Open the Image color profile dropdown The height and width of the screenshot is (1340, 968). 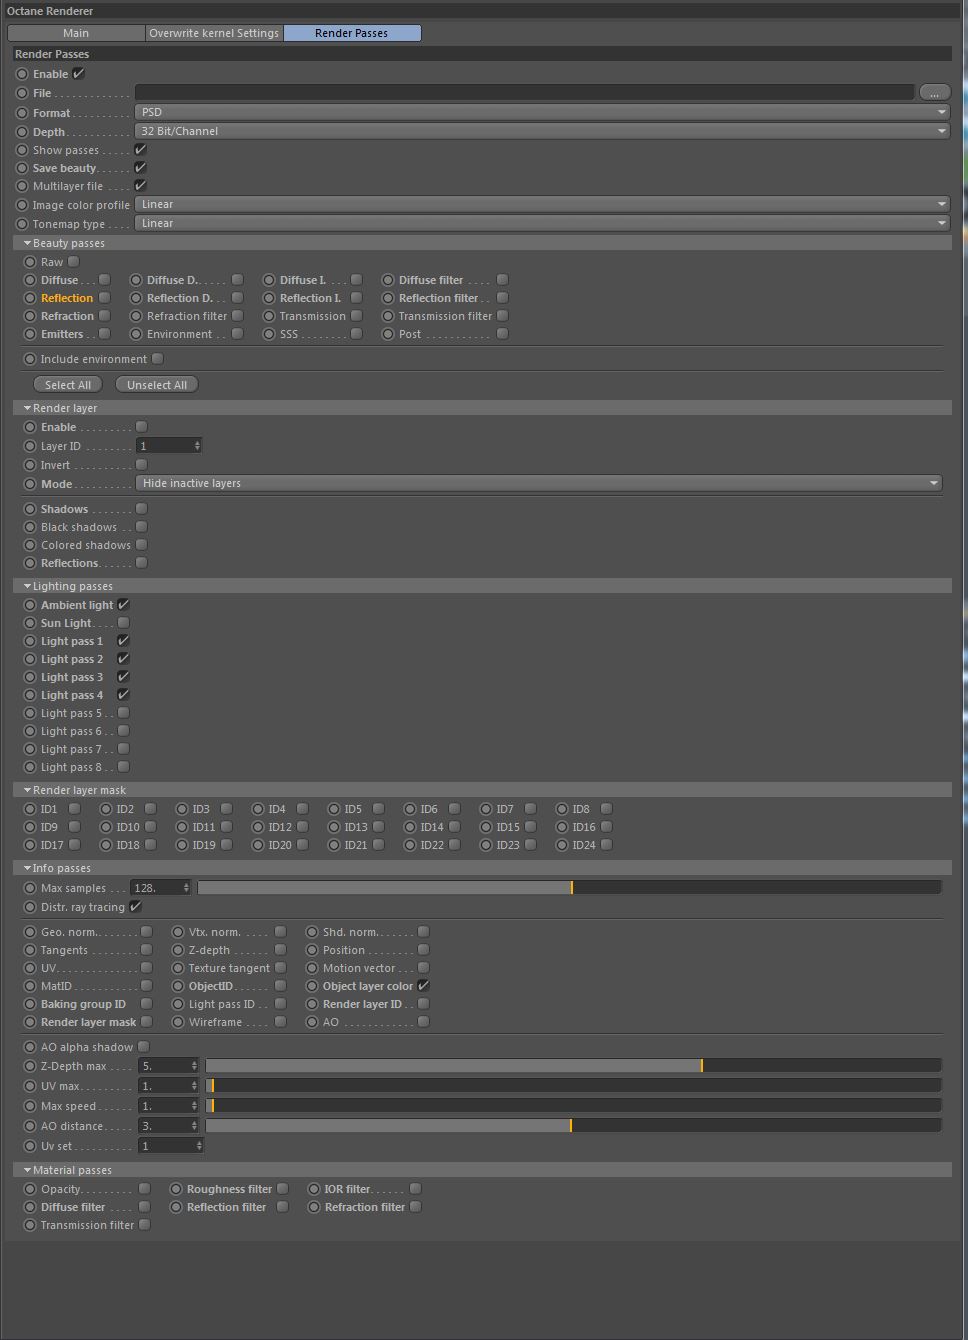[542, 204]
